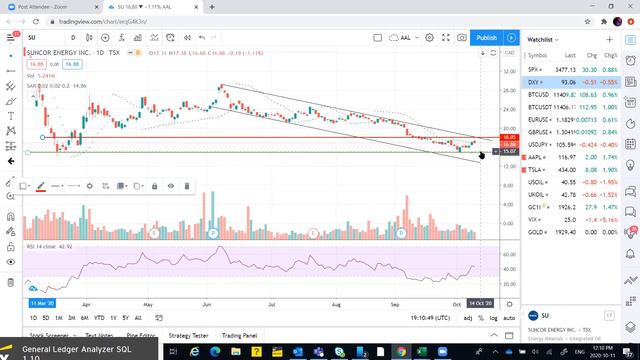The height and width of the screenshot is (360, 640).
Task: Take a chart snapshot with the camera icon
Action: coord(462,38)
